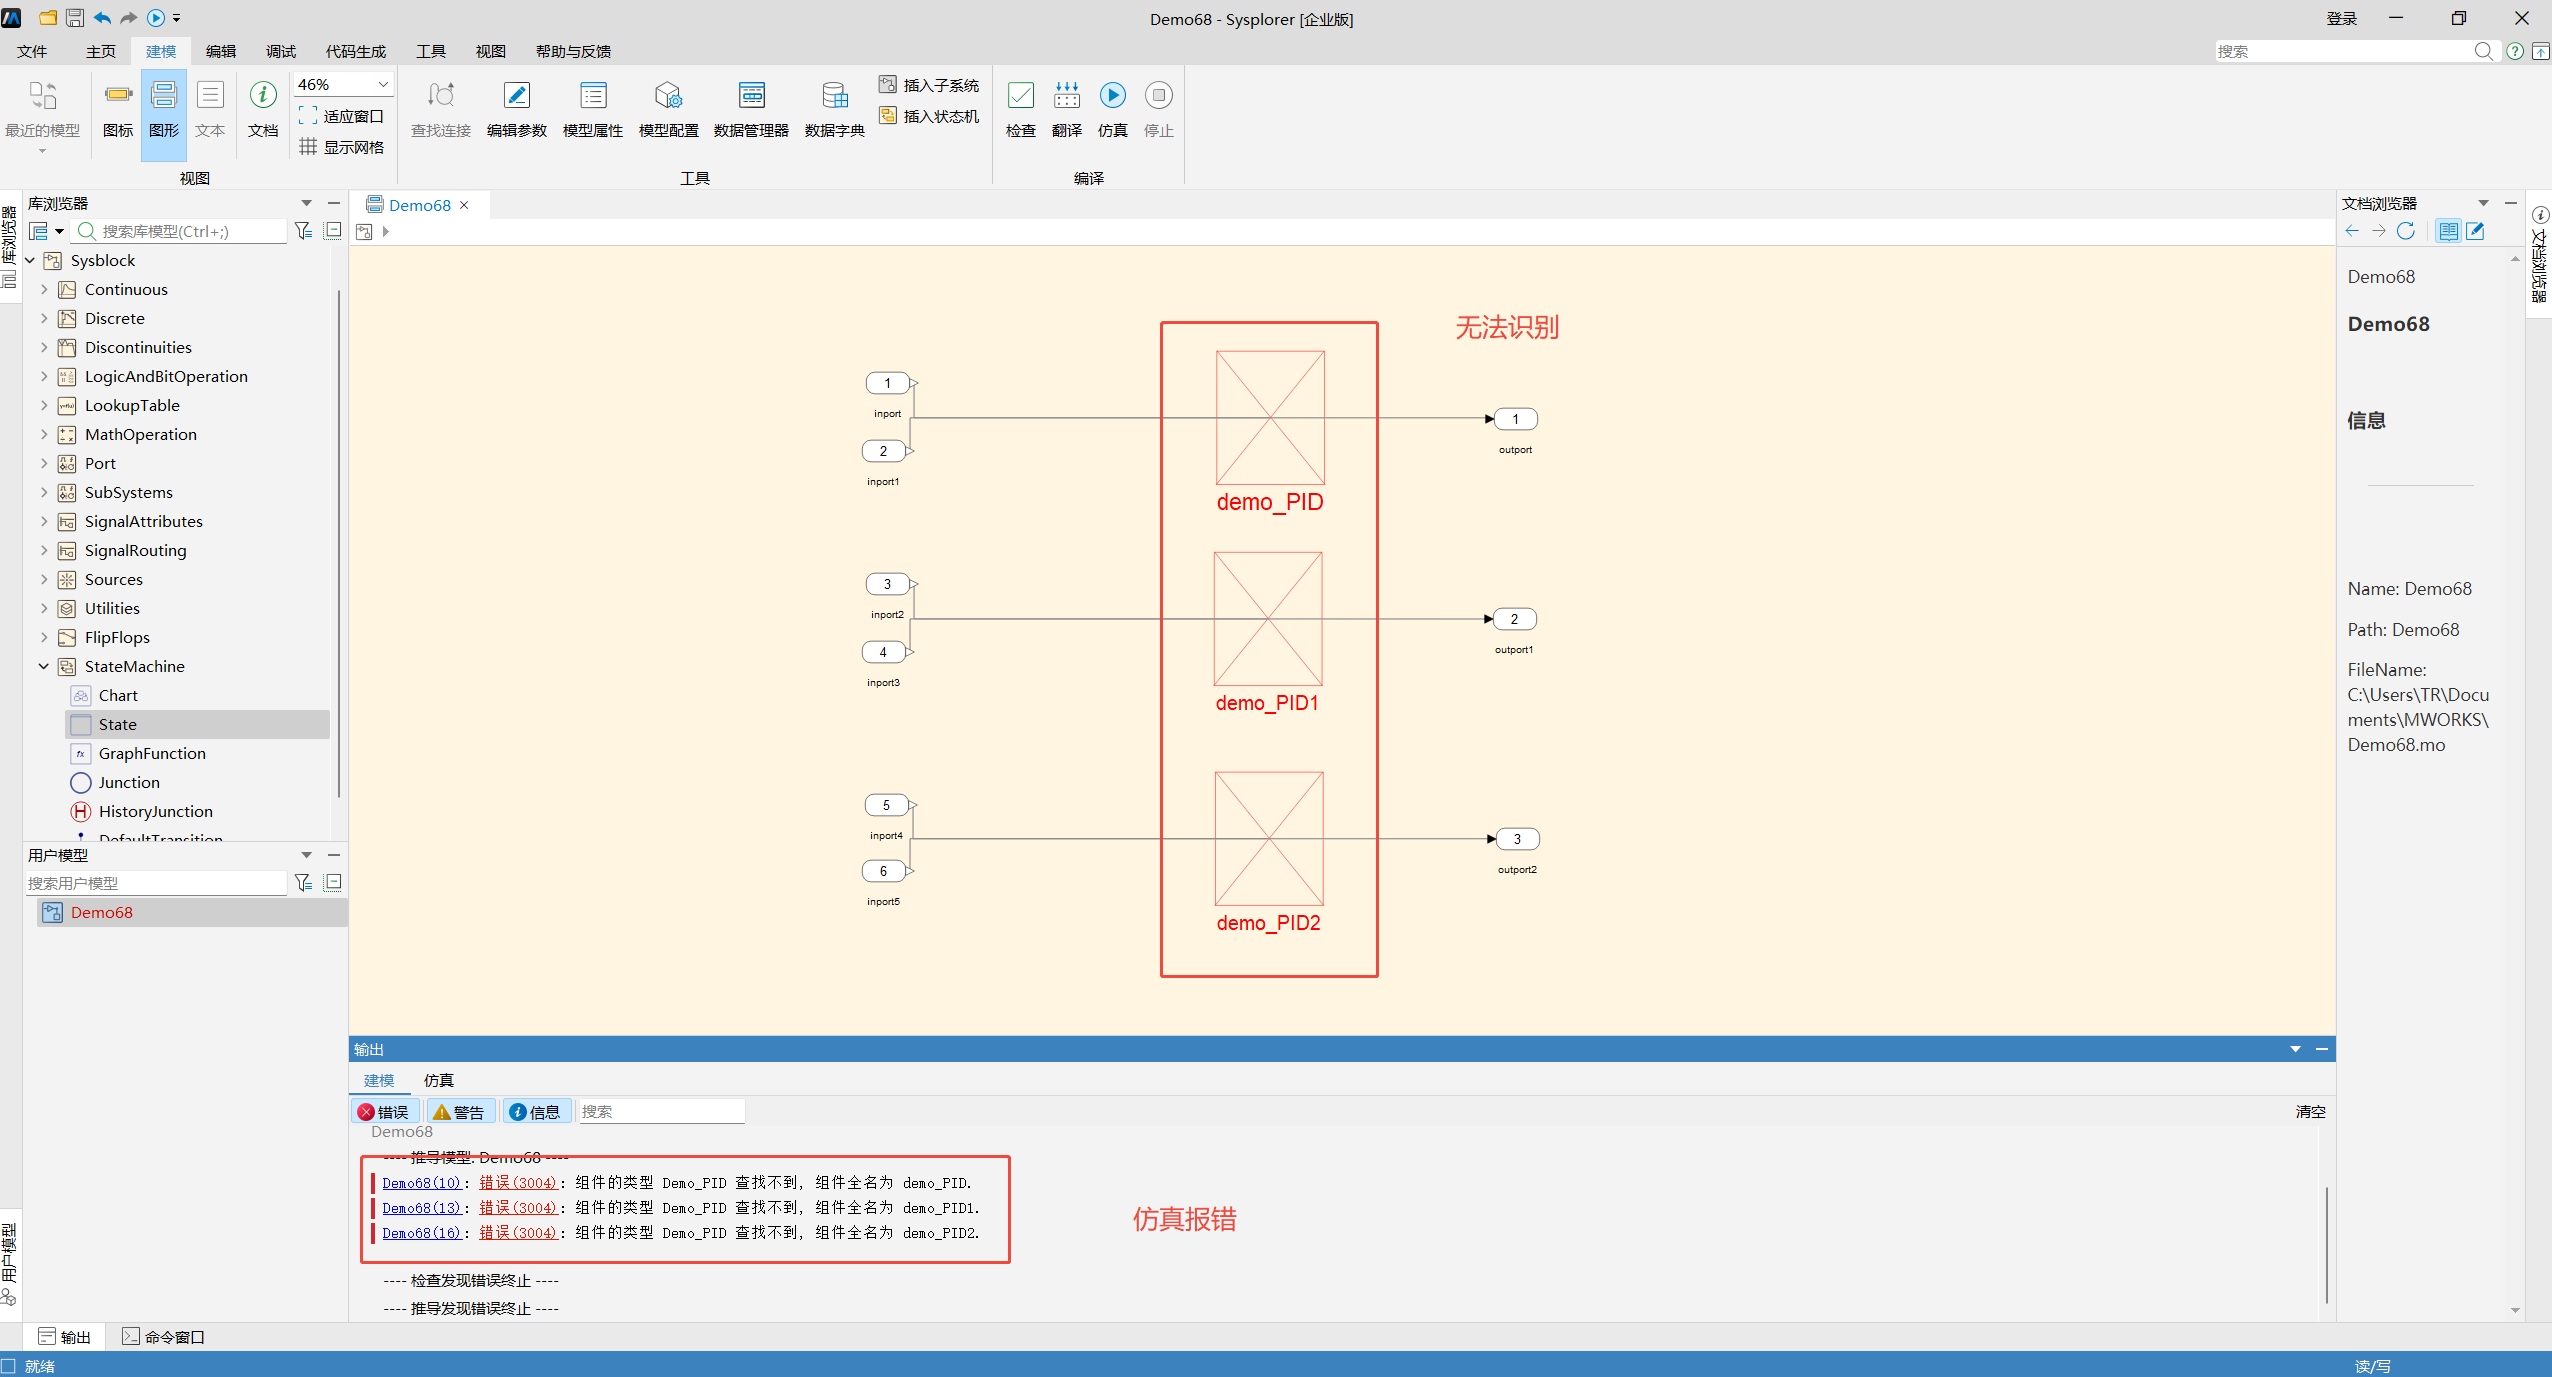Click the 翻译 translate icon

[x=1066, y=95]
